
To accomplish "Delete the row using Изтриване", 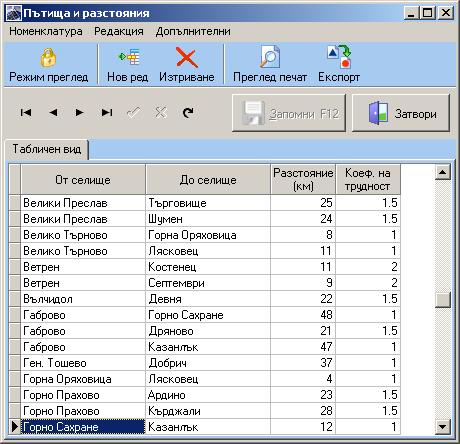I will tap(186, 65).
